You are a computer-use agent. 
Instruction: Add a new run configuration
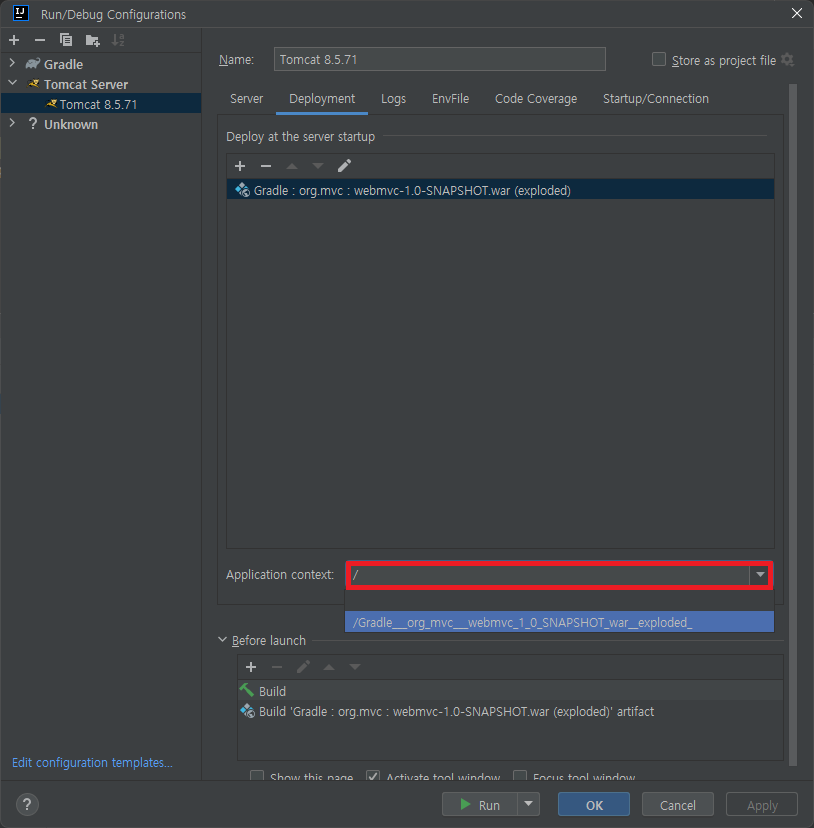click(14, 40)
